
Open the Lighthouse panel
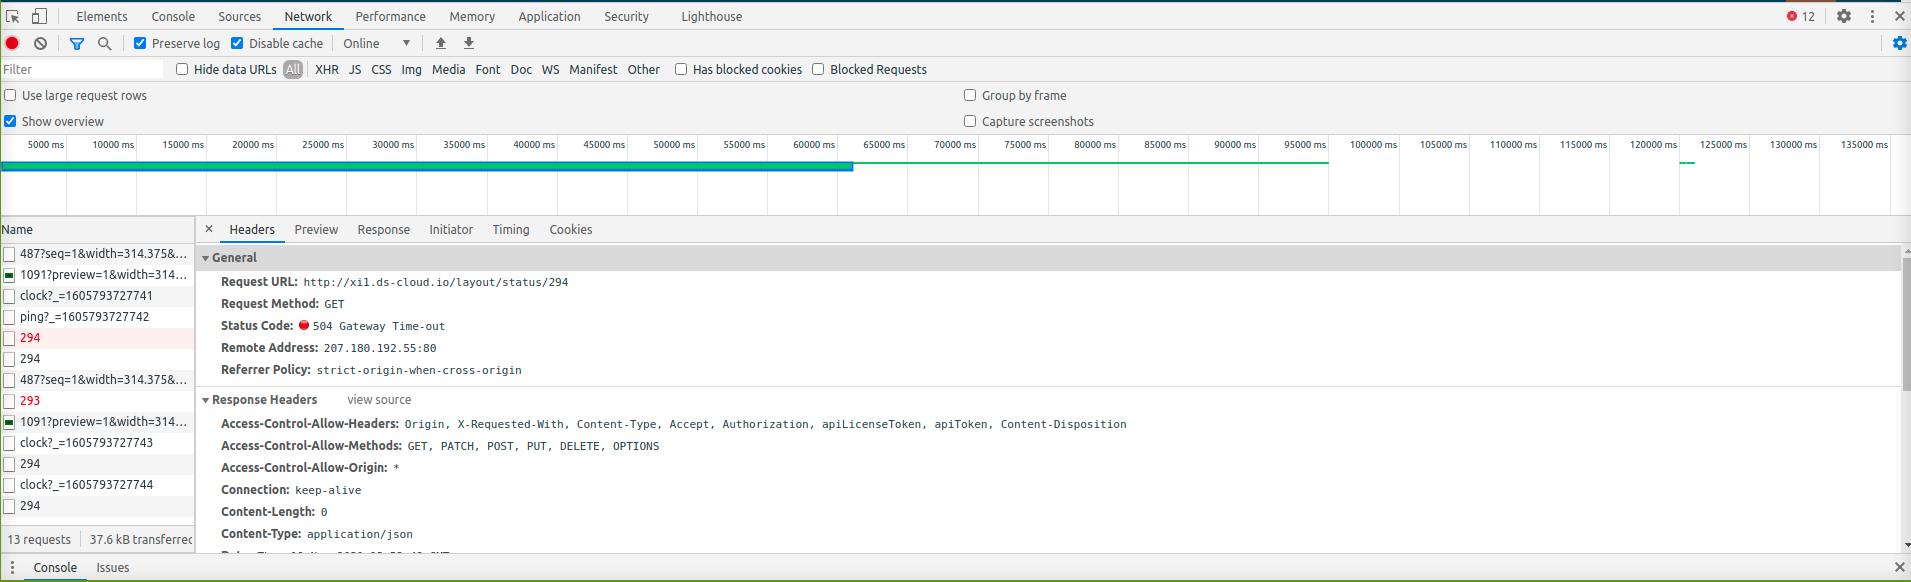pyautogui.click(x=712, y=16)
